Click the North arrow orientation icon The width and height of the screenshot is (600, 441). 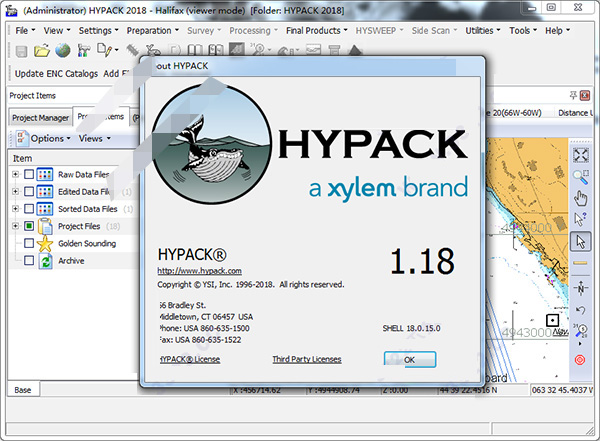(x=580, y=288)
